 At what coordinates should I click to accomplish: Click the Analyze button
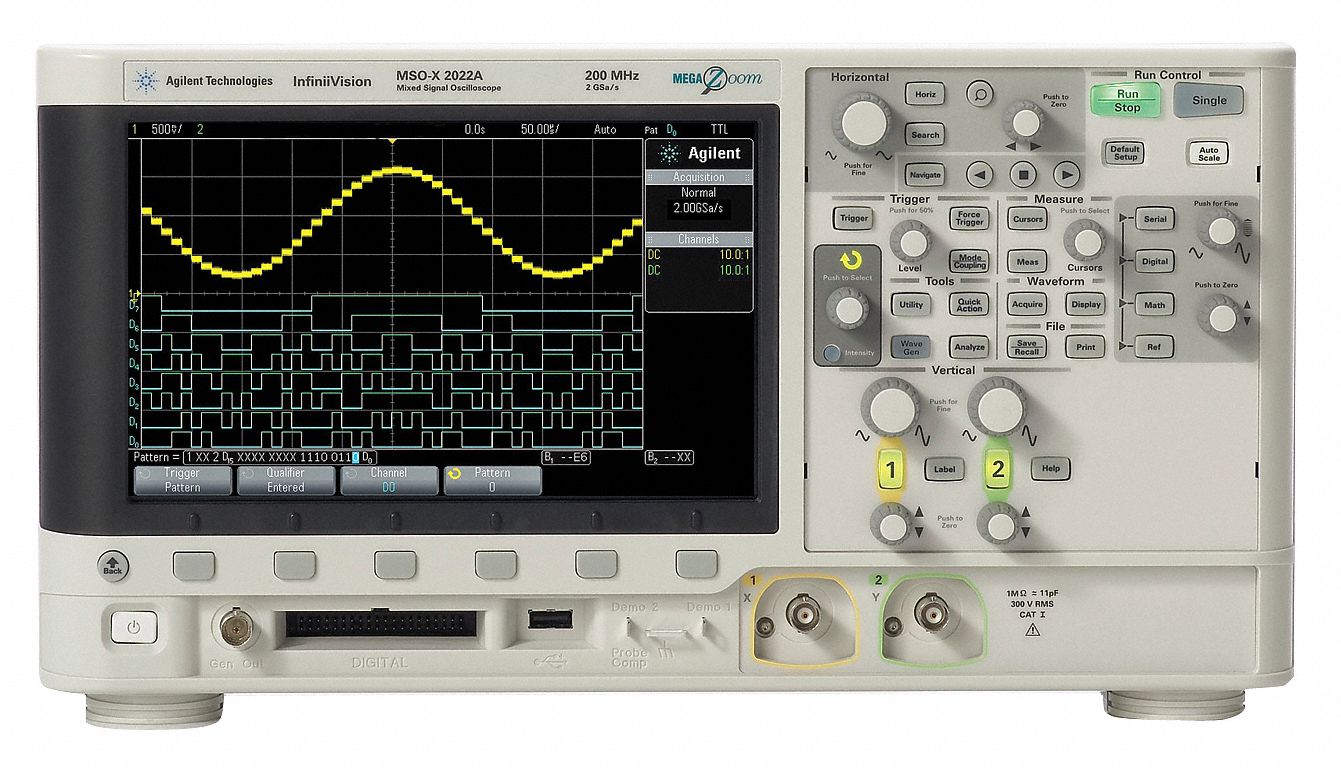969,347
